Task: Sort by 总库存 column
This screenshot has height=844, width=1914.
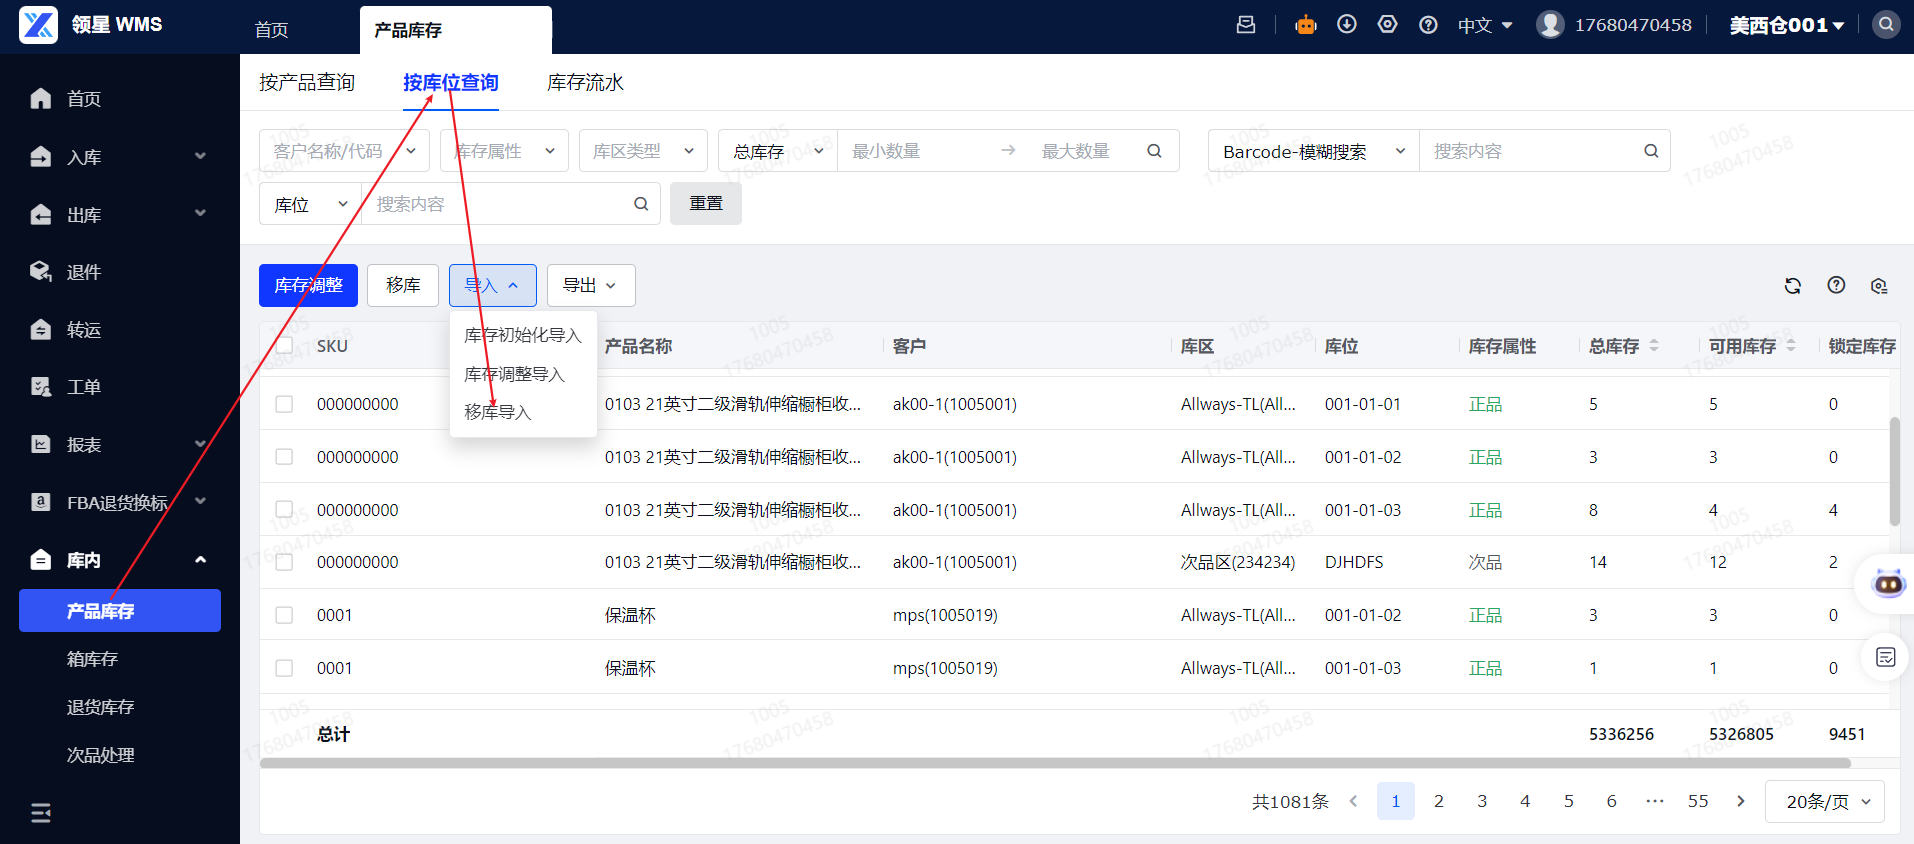Action: [x=1654, y=345]
